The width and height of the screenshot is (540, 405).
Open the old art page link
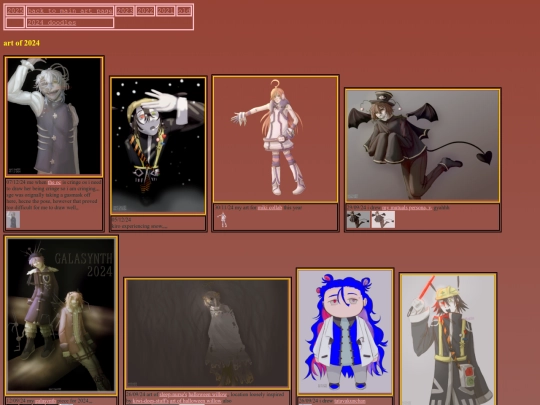(x=184, y=11)
